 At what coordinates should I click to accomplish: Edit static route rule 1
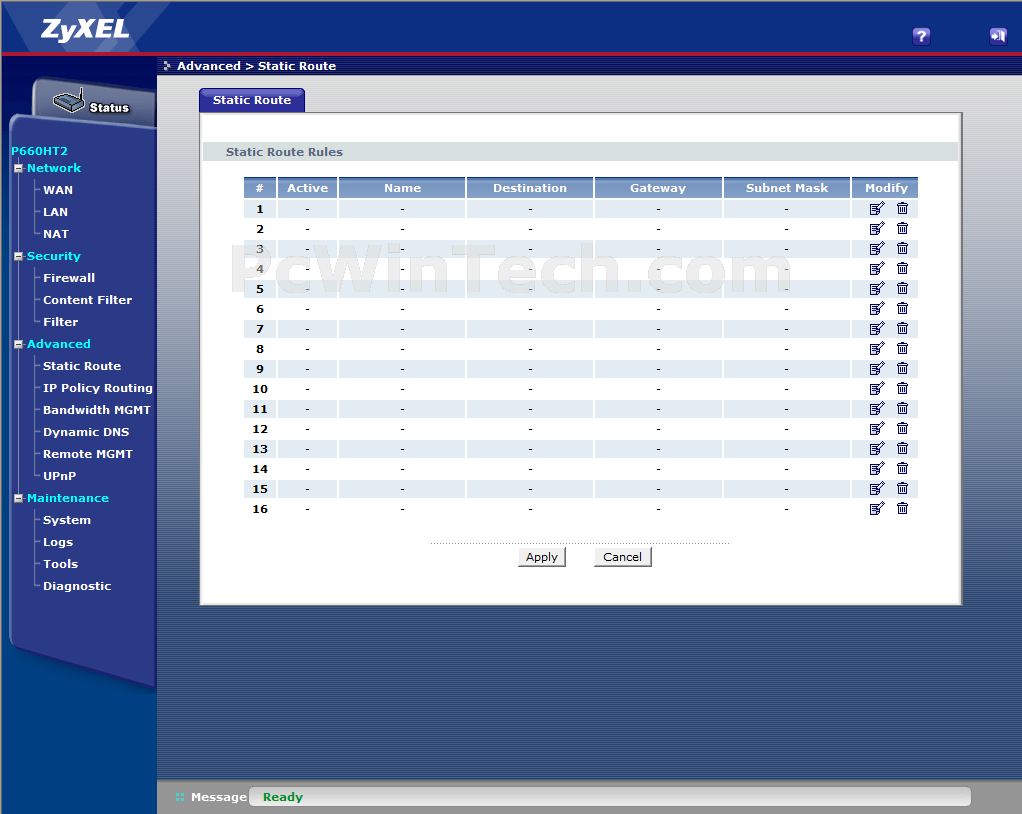point(877,209)
